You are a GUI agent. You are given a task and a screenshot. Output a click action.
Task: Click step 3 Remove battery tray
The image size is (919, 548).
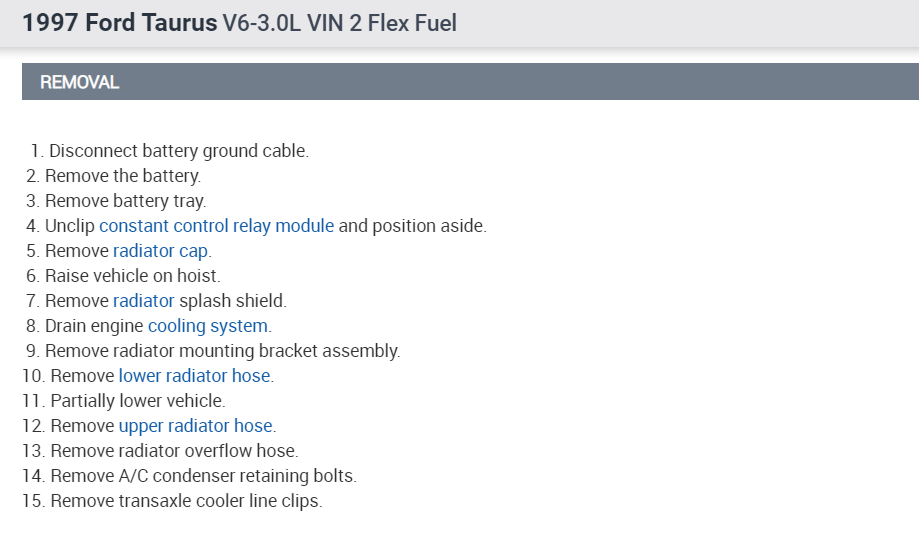click(x=125, y=201)
